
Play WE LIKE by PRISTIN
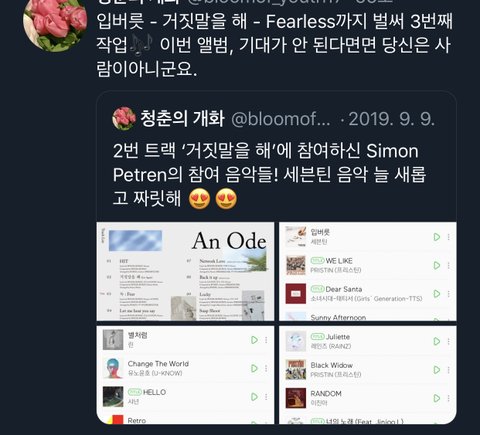click(x=437, y=265)
